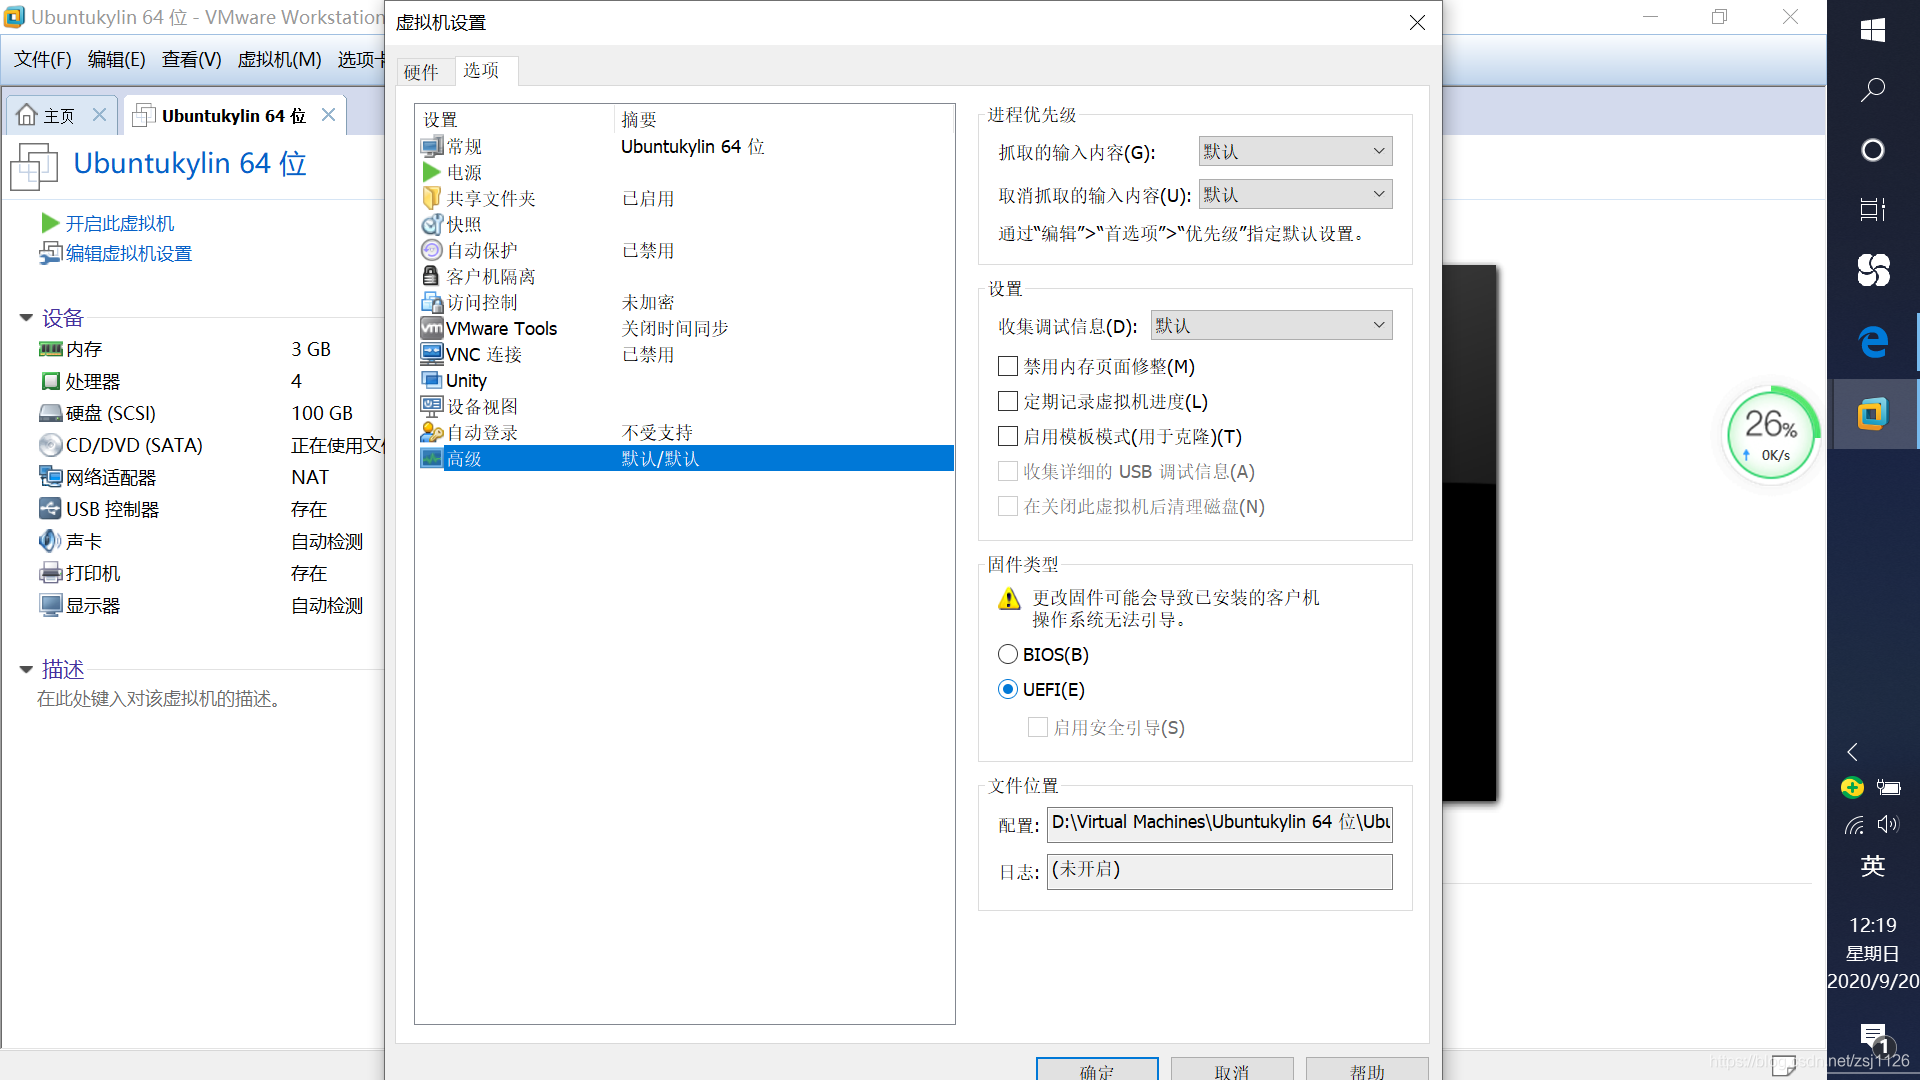Open Windows search from taskbar

[1873, 90]
